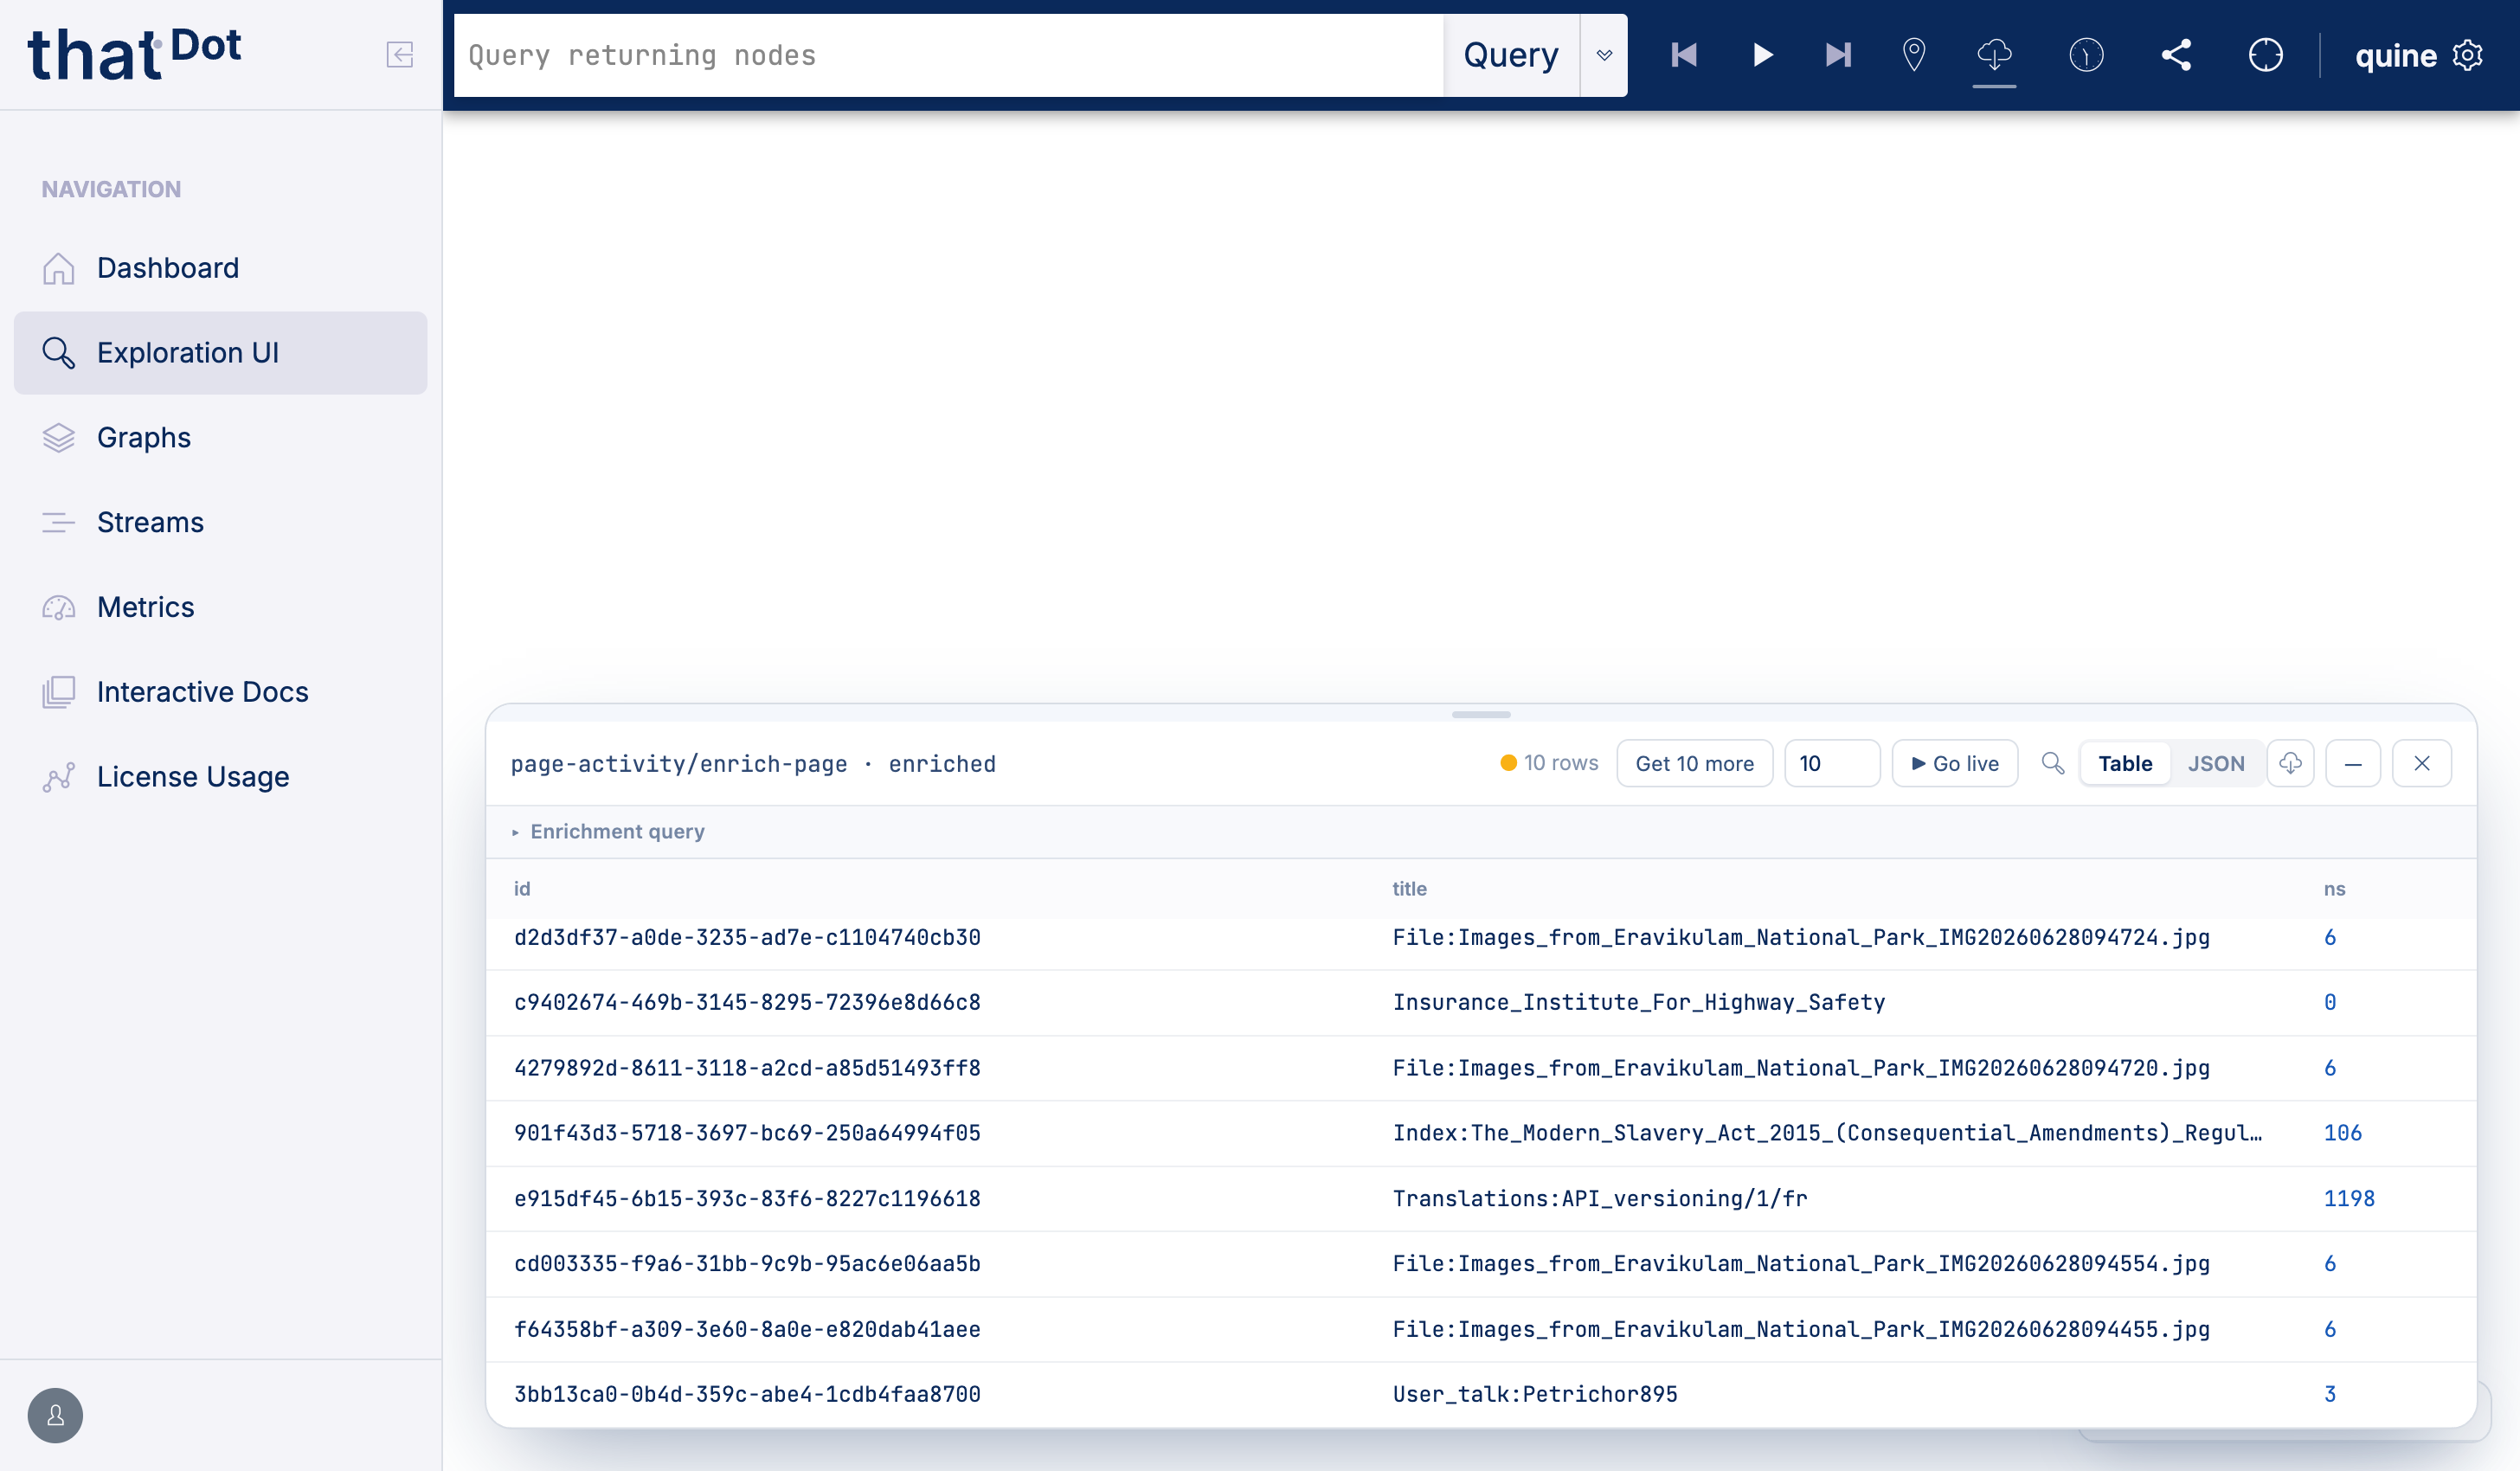Click the page-activity/enrich-page panel title
This screenshot has height=1471, width=2520.
752,763
